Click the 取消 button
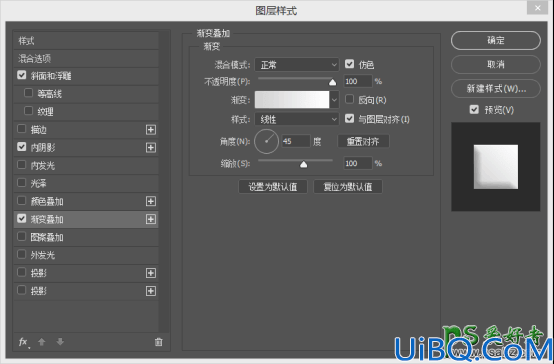Viewport: 554px width, 364px height. tap(496, 64)
